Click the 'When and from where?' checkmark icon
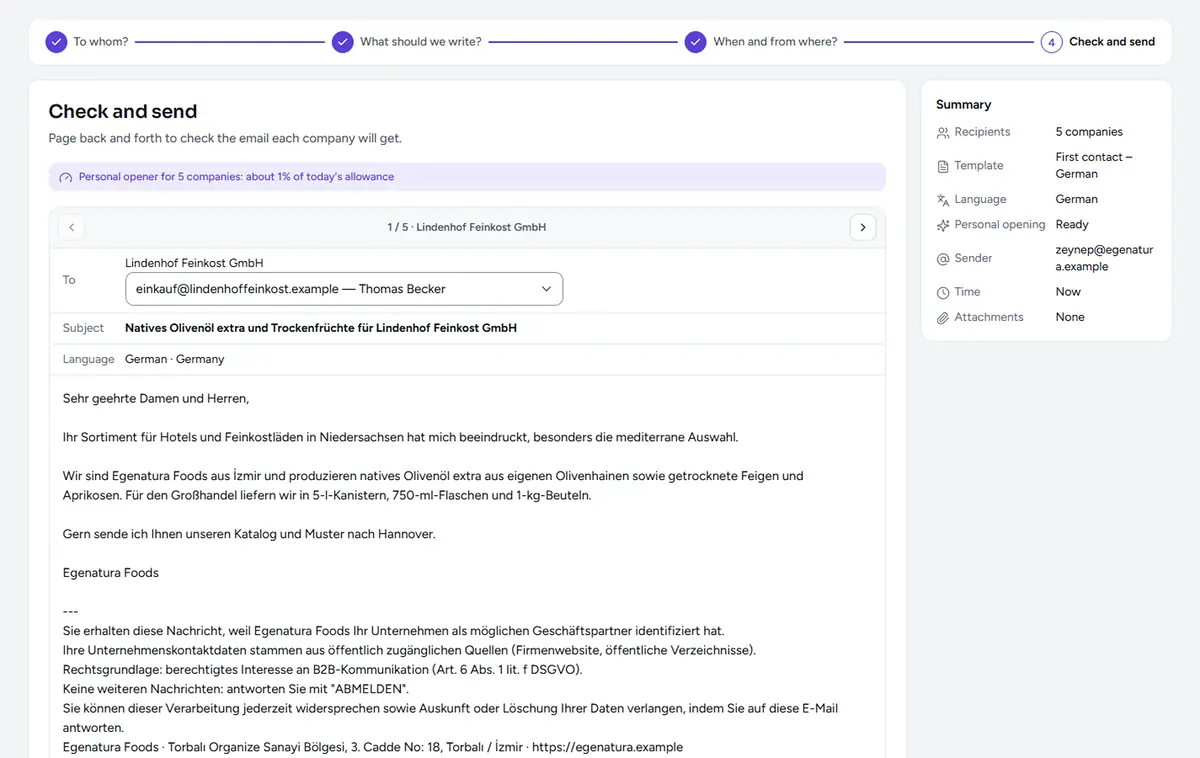Viewport: 1200px width, 758px height. (x=695, y=42)
